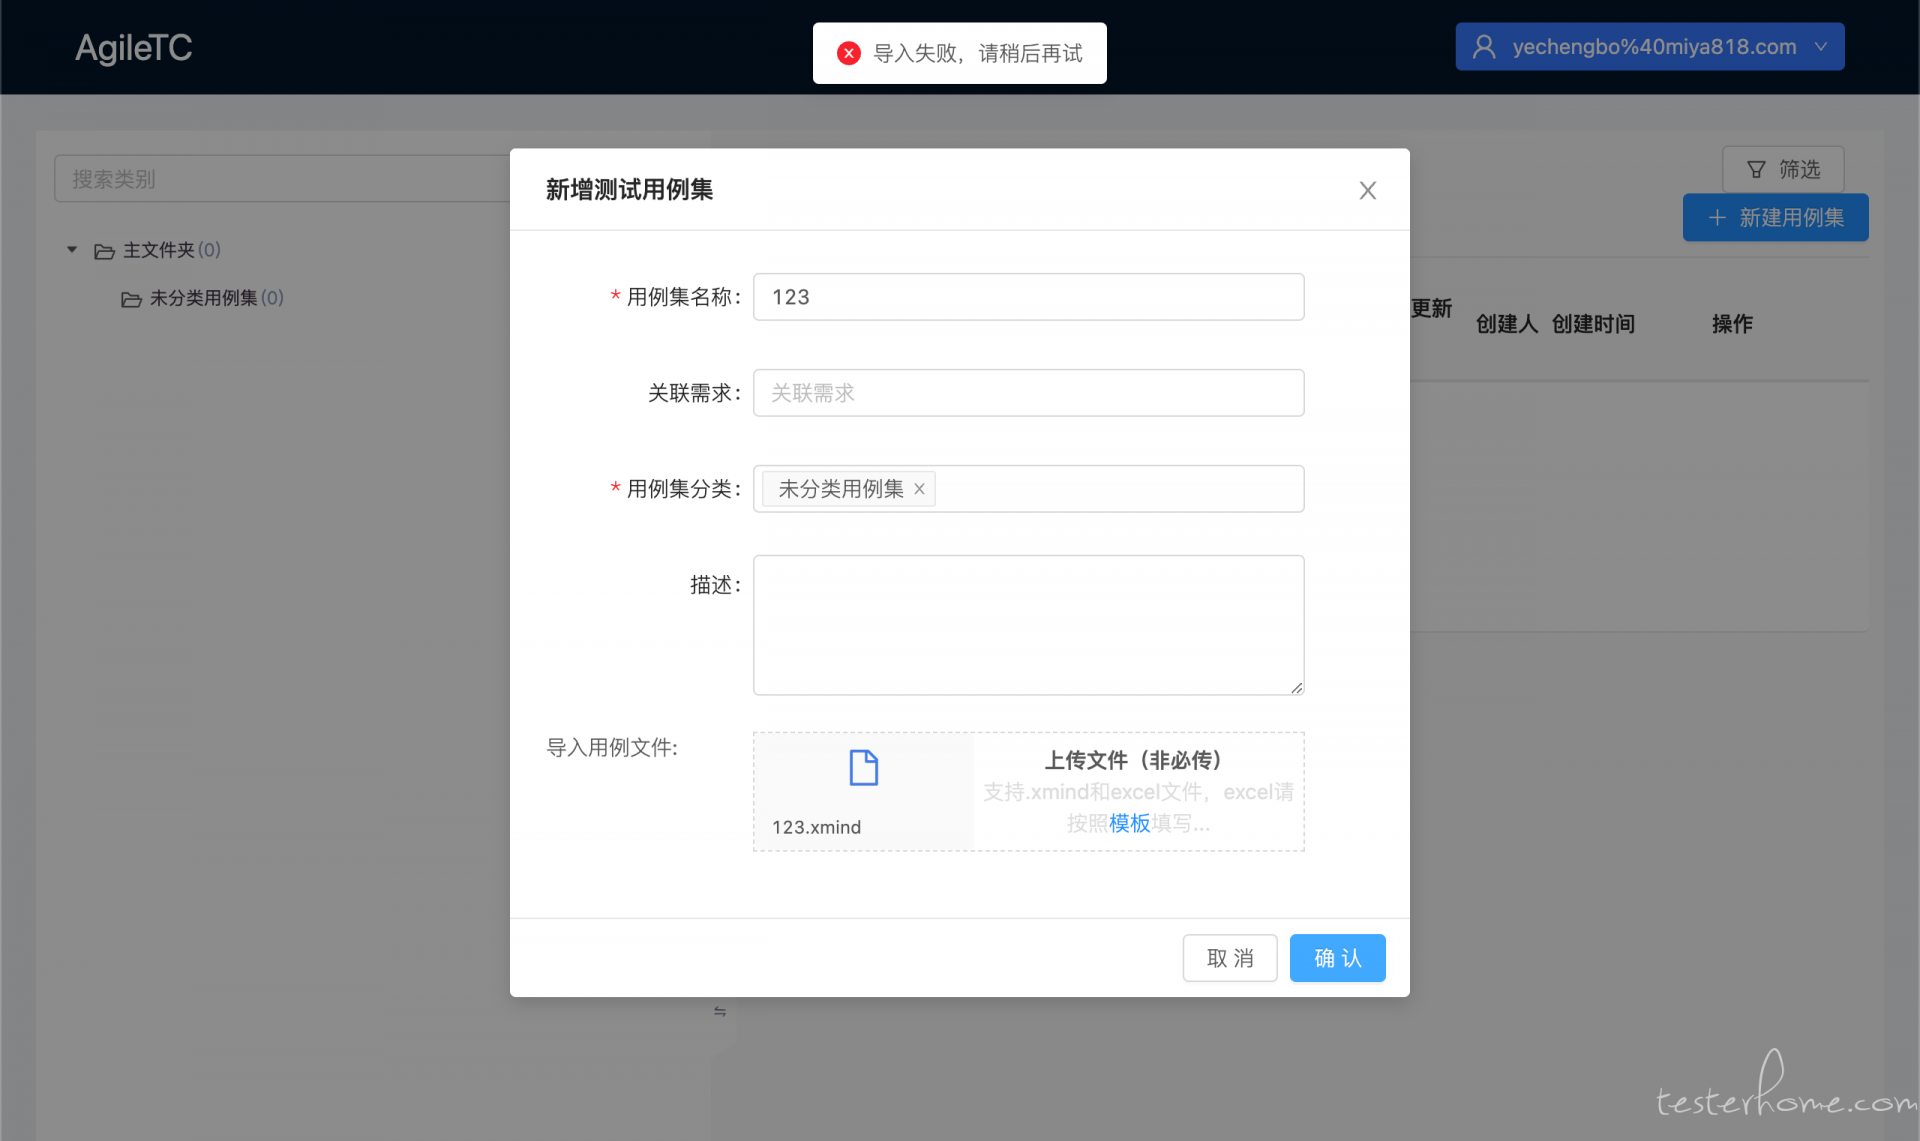Viewport: 1920px width, 1141px height.
Task: Focus the 关联需求 input field
Action: click(1028, 393)
